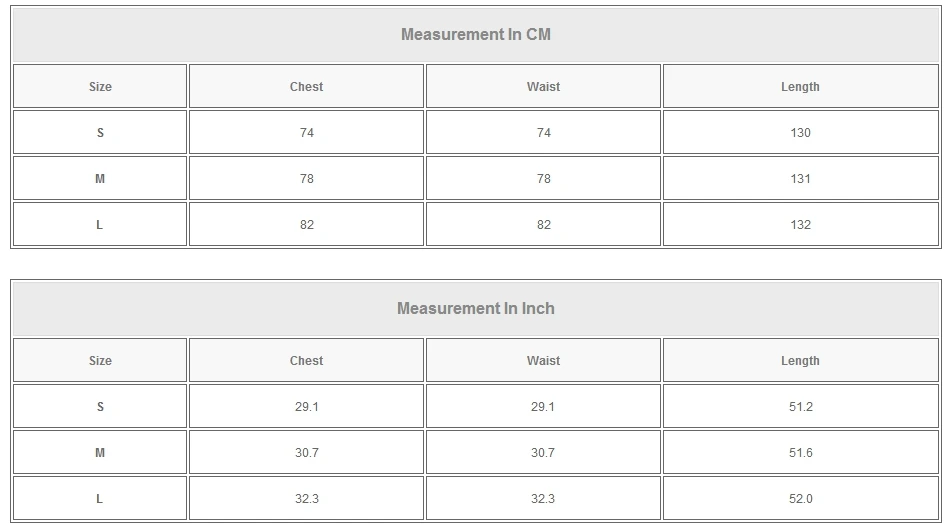
Task: Click the "Measurement In Inch" table title
Action: coord(476,309)
